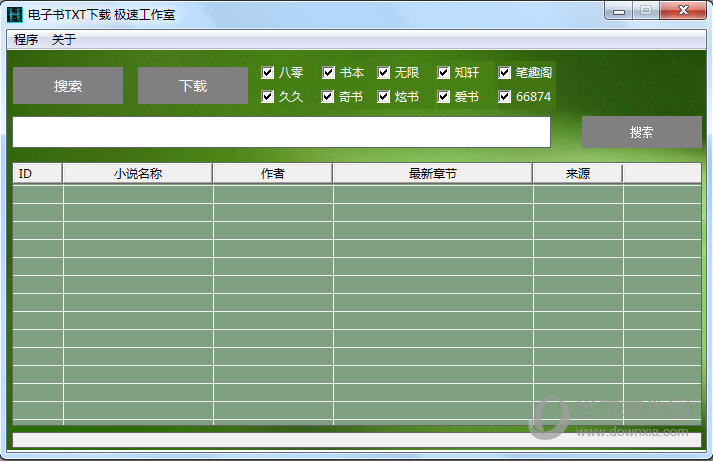Click the 来源 column header

577,174
